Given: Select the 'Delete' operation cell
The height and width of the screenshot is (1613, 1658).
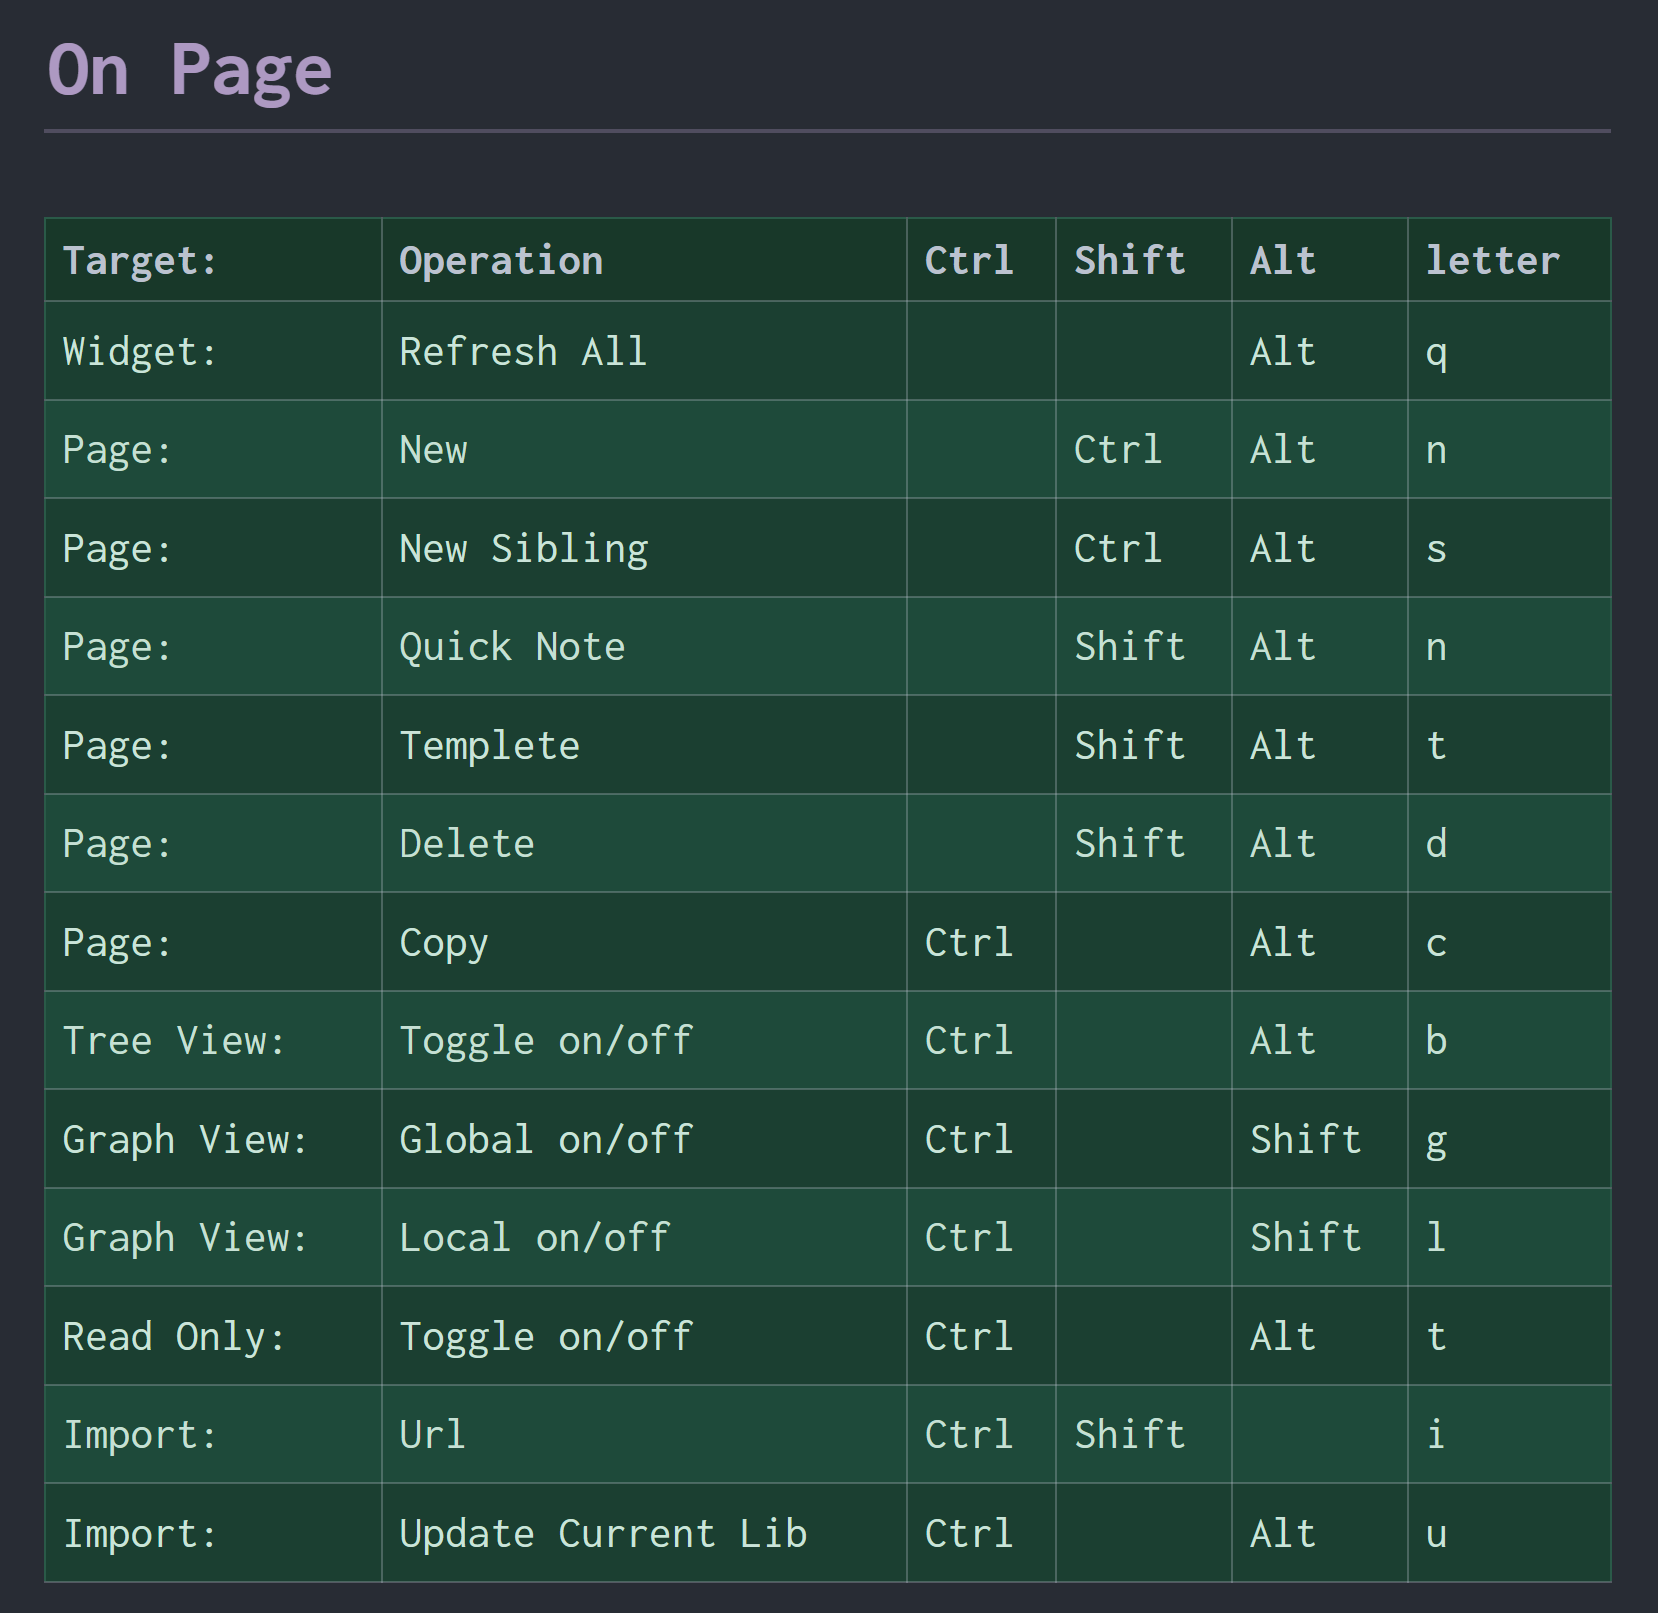Looking at the screenshot, I should (x=467, y=844).
